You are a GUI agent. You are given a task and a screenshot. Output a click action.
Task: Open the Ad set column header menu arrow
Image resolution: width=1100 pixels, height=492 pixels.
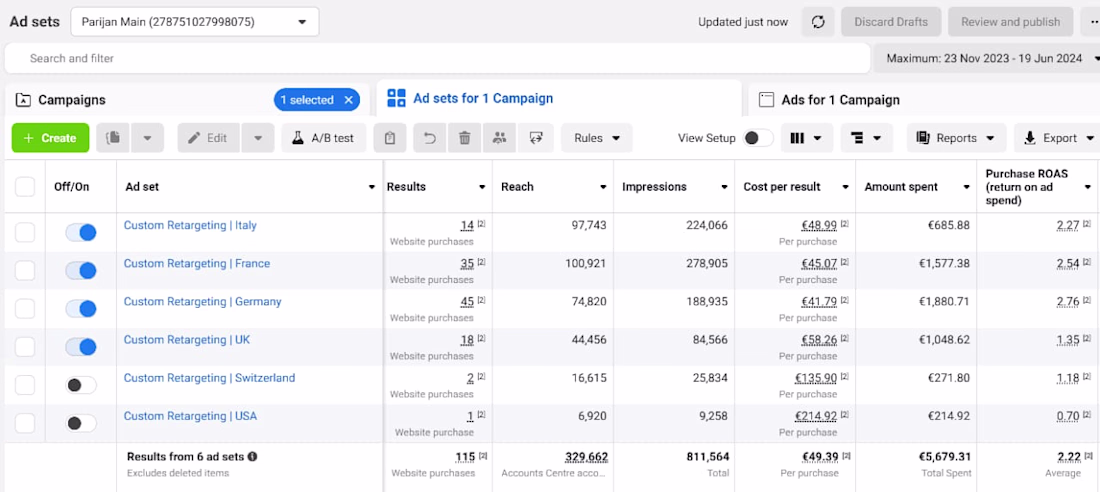(372, 187)
